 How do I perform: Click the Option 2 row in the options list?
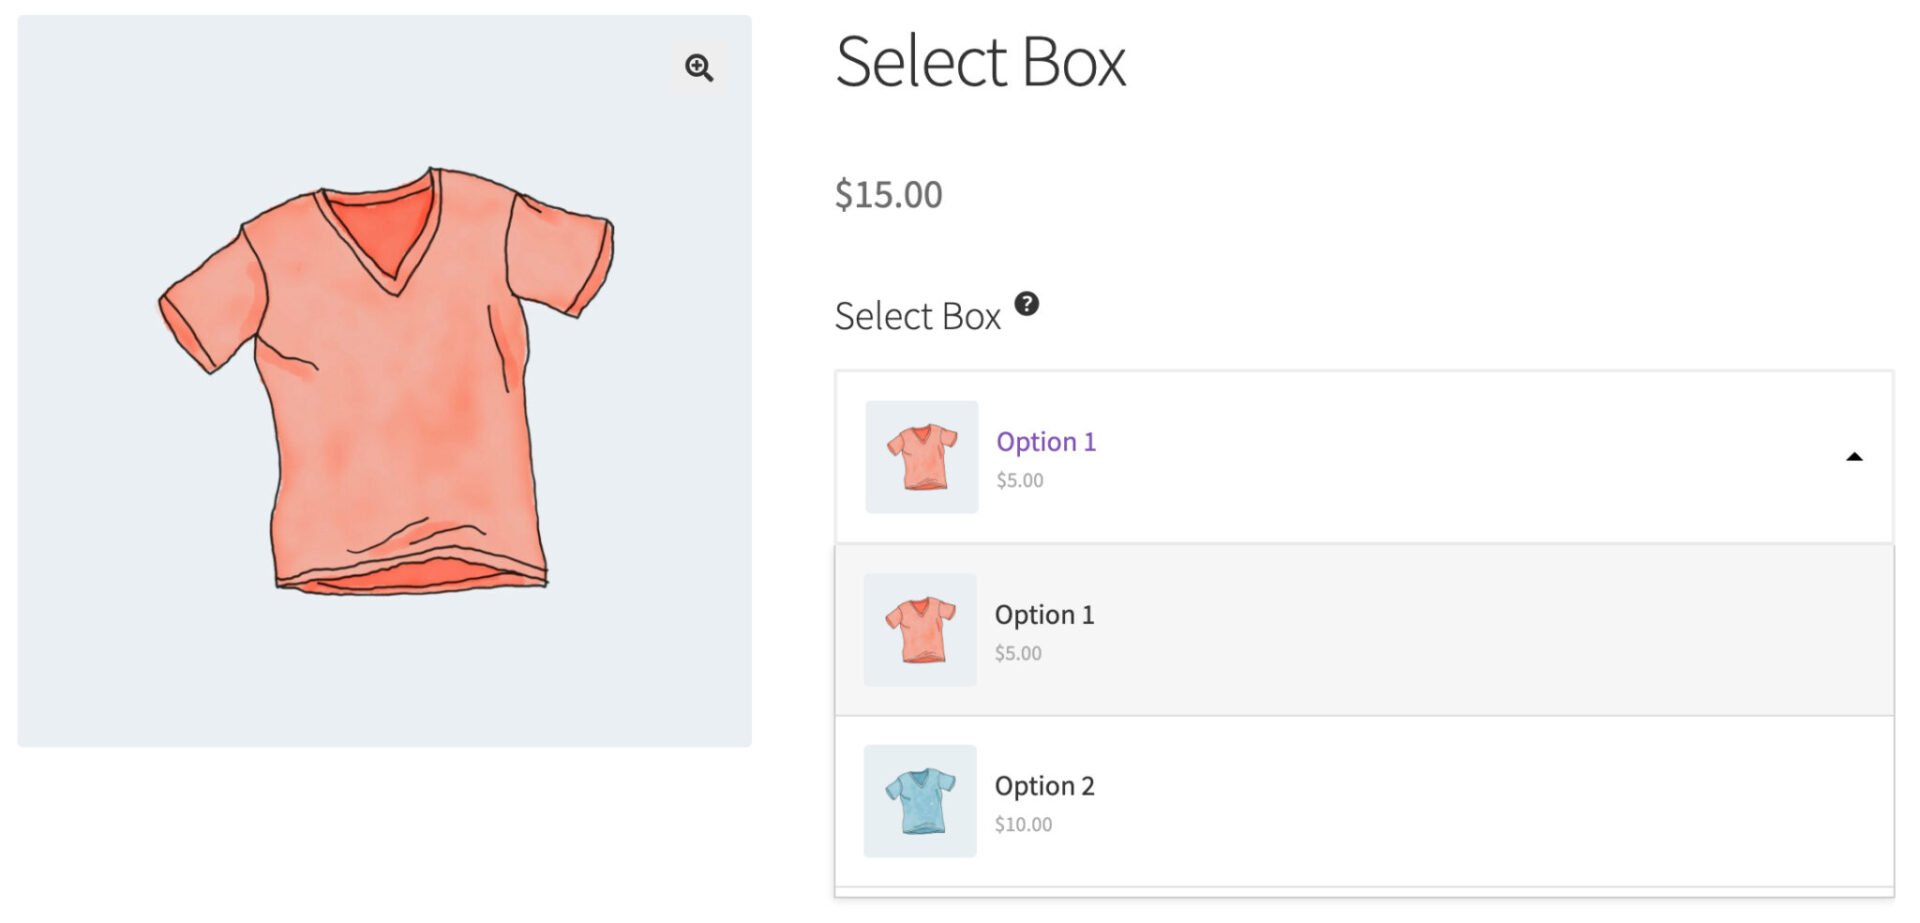click(1370, 801)
